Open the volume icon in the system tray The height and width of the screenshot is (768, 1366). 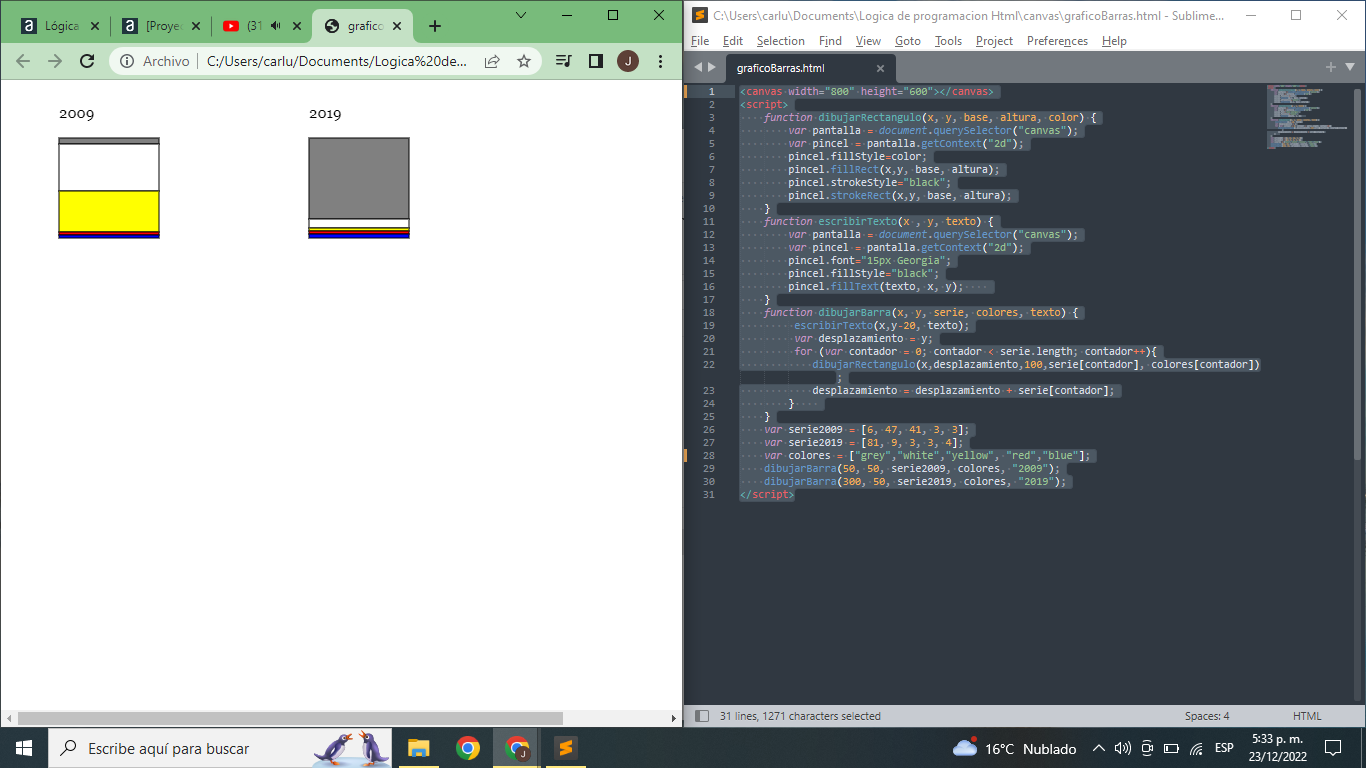pyautogui.click(x=1122, y=748)
